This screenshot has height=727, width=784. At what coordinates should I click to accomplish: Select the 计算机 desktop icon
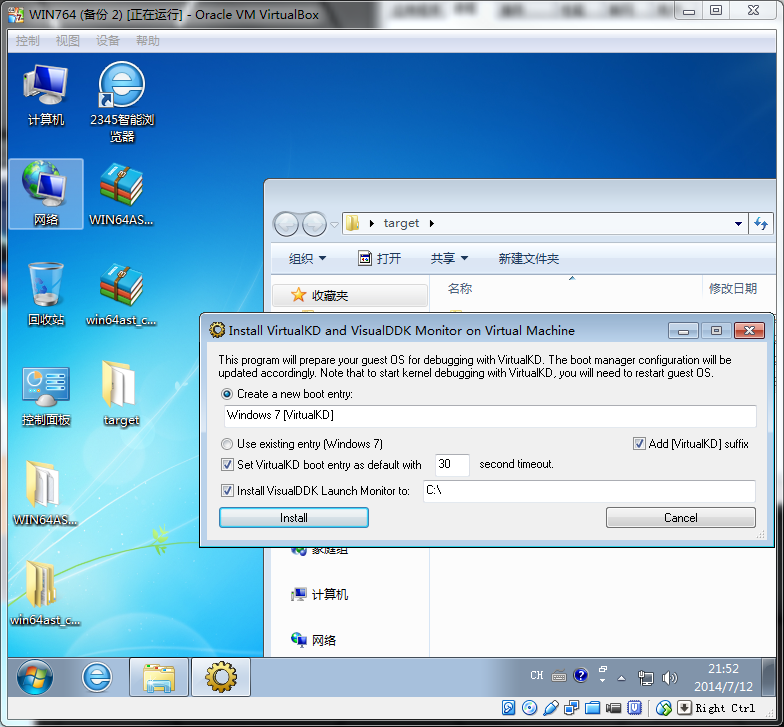[x=46, y=96]
